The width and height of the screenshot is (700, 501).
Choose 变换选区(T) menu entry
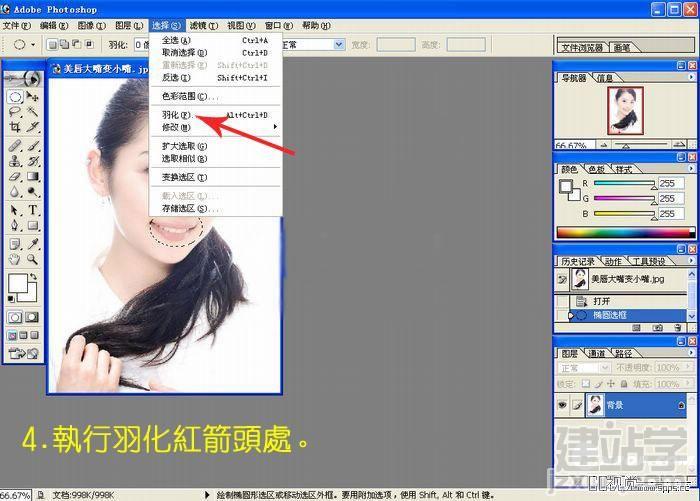(215, 177)
